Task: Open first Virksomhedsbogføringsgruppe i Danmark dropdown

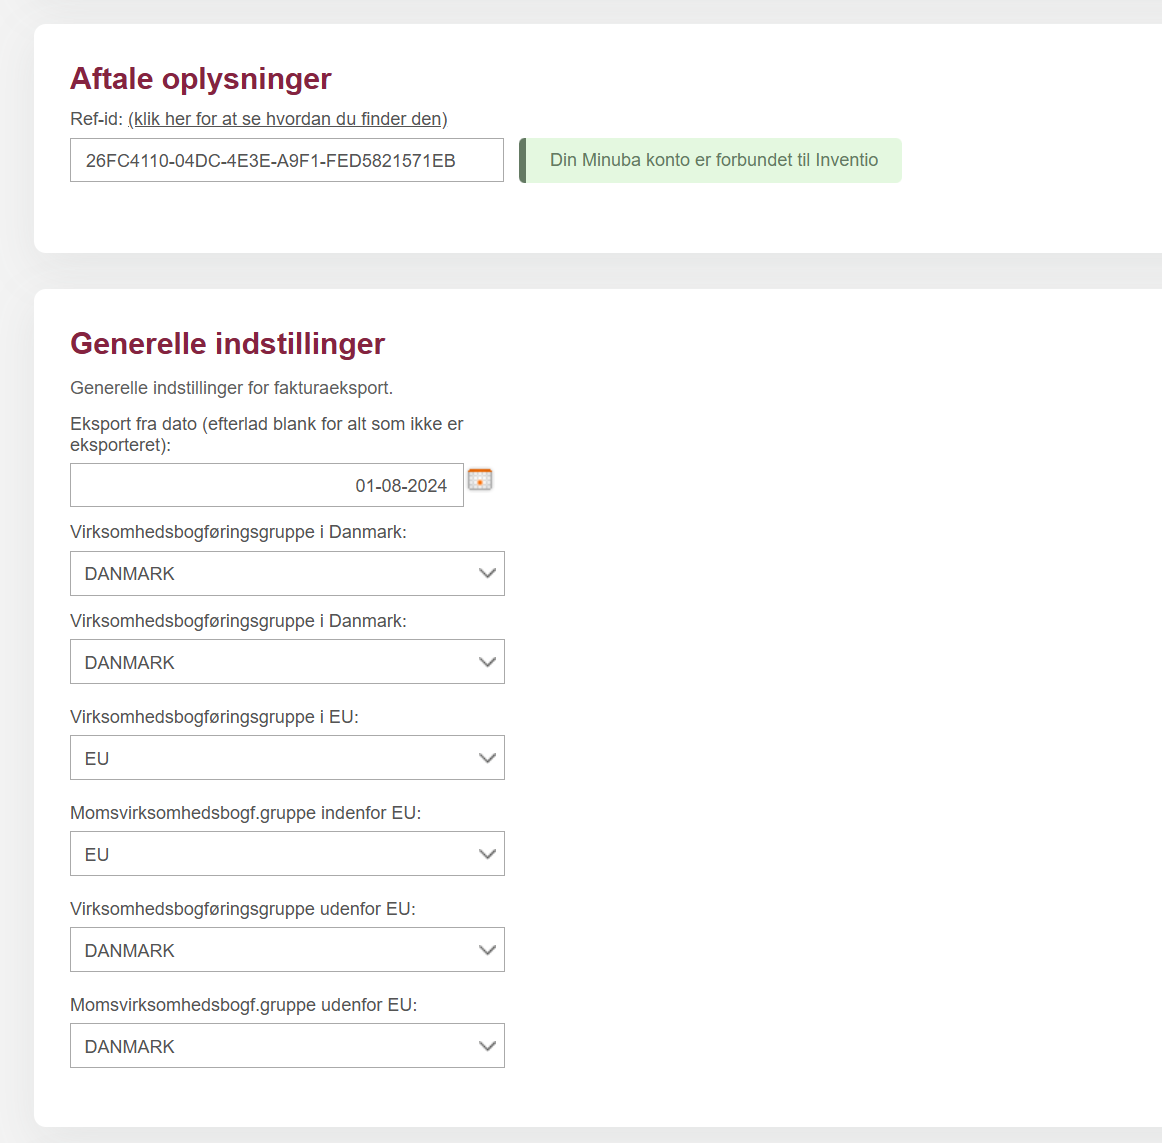Action: 287,574
